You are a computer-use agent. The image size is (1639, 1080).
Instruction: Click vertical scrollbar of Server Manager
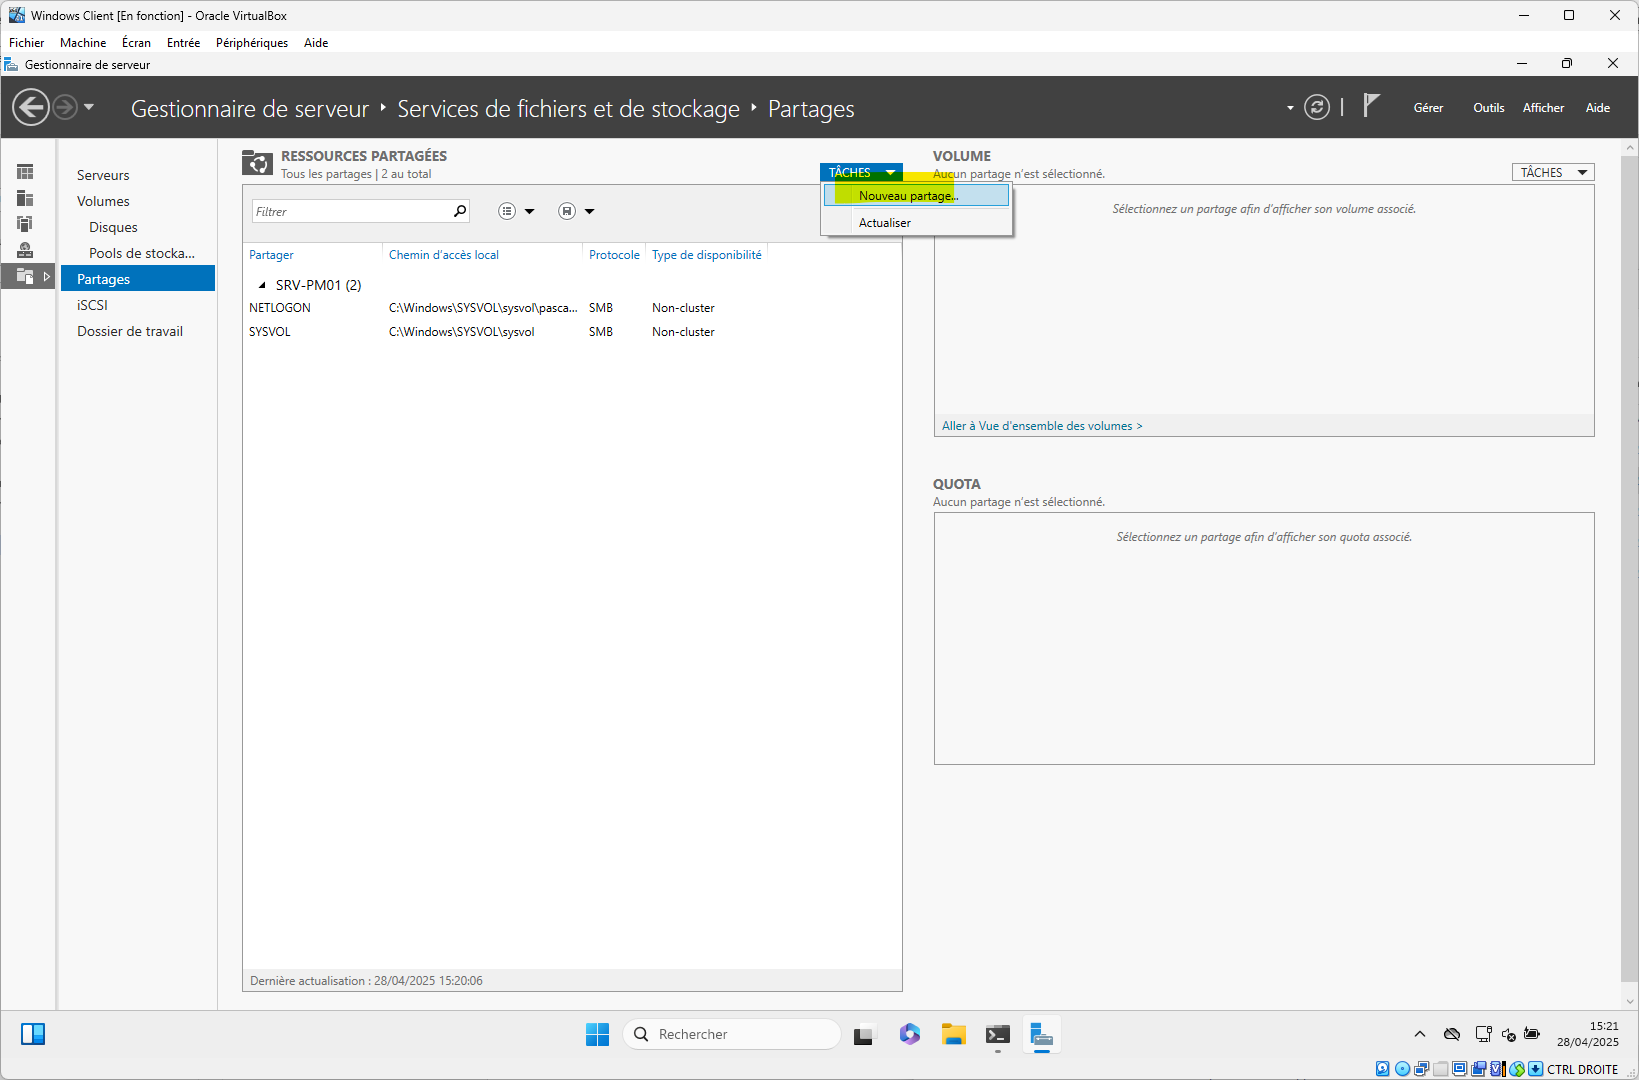click(x=1630, y=570)
